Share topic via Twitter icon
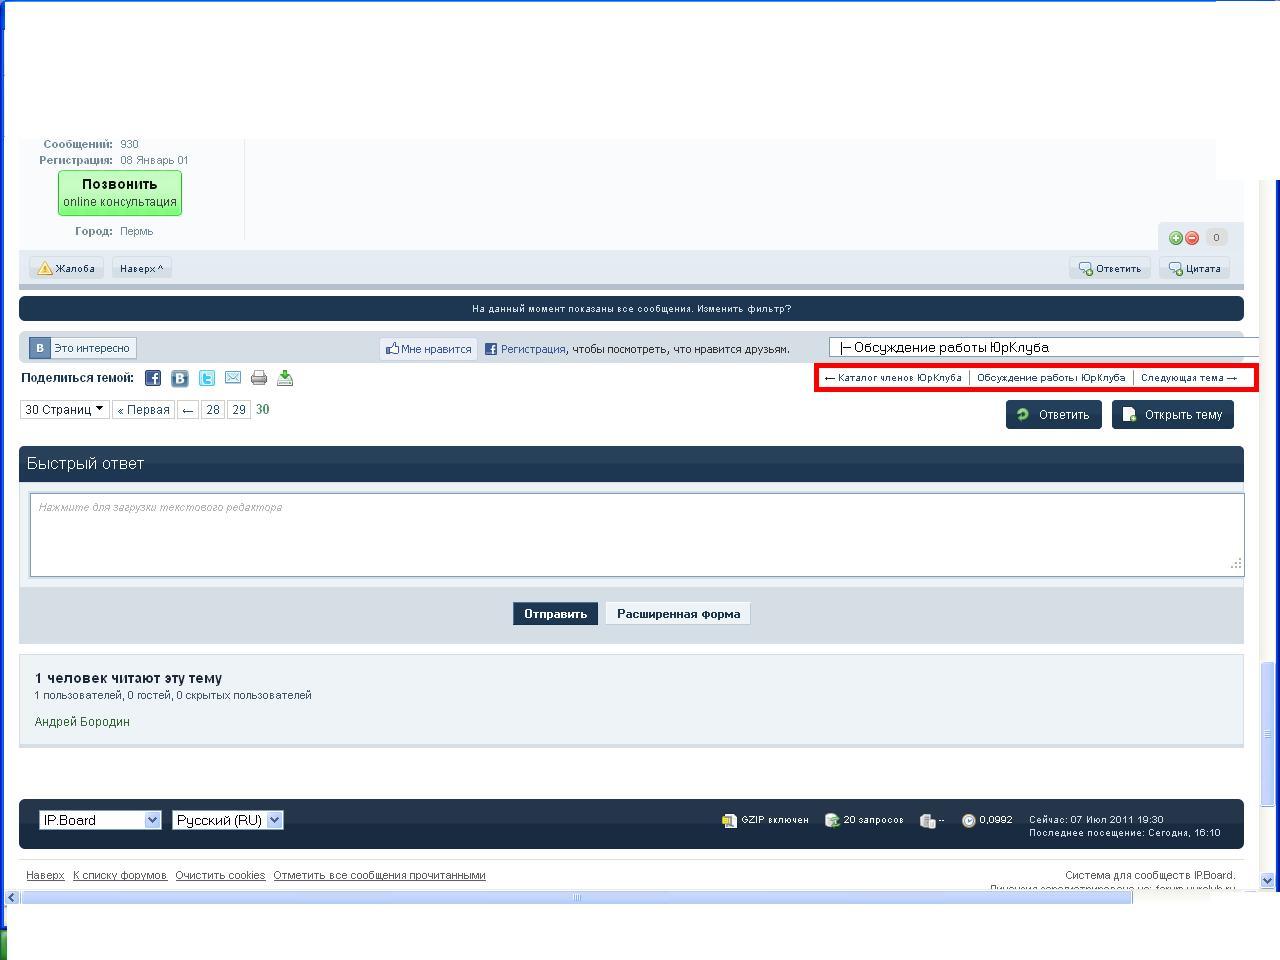The height and width of the screenshot is (960, 1280). click(x=206, y=378)
